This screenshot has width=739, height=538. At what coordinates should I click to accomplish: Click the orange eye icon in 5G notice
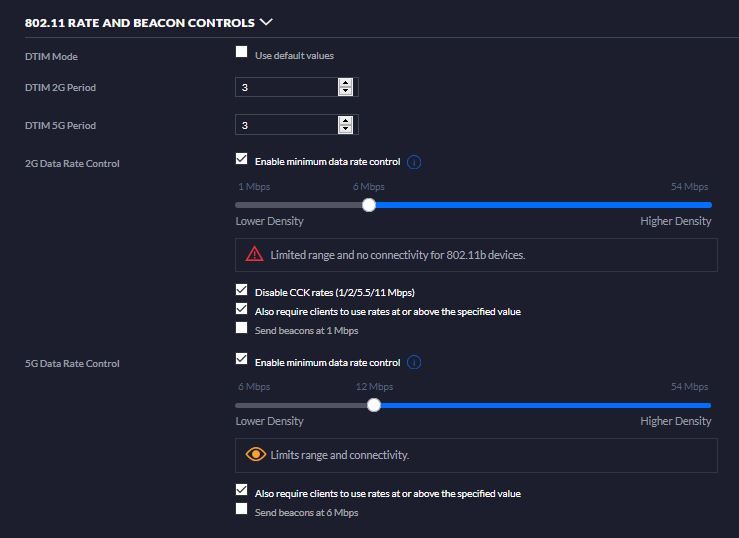(x=256, y=455)
